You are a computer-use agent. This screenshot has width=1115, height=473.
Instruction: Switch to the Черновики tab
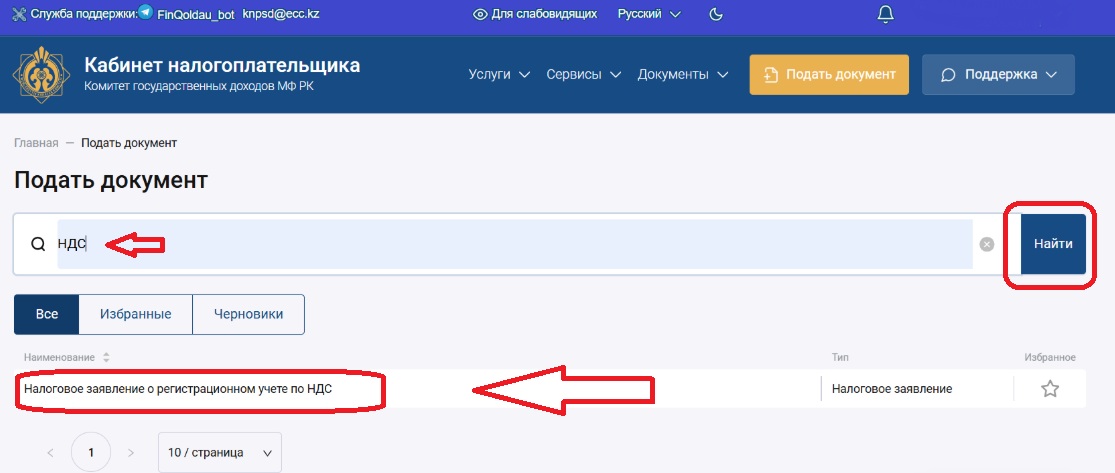248,314
